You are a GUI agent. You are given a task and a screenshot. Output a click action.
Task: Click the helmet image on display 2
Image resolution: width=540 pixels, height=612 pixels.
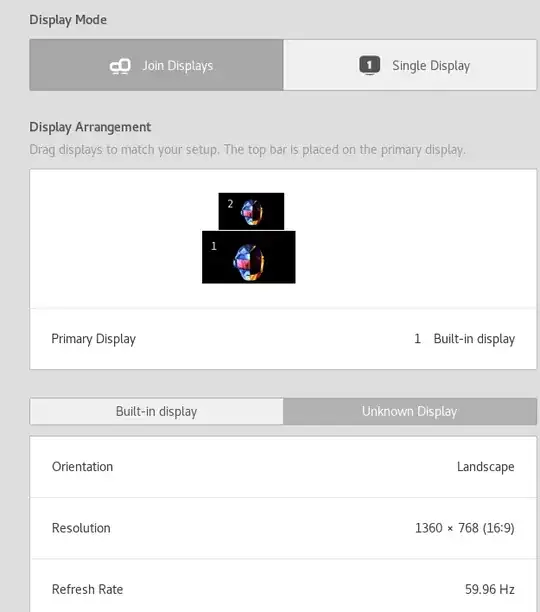point(252,212)
